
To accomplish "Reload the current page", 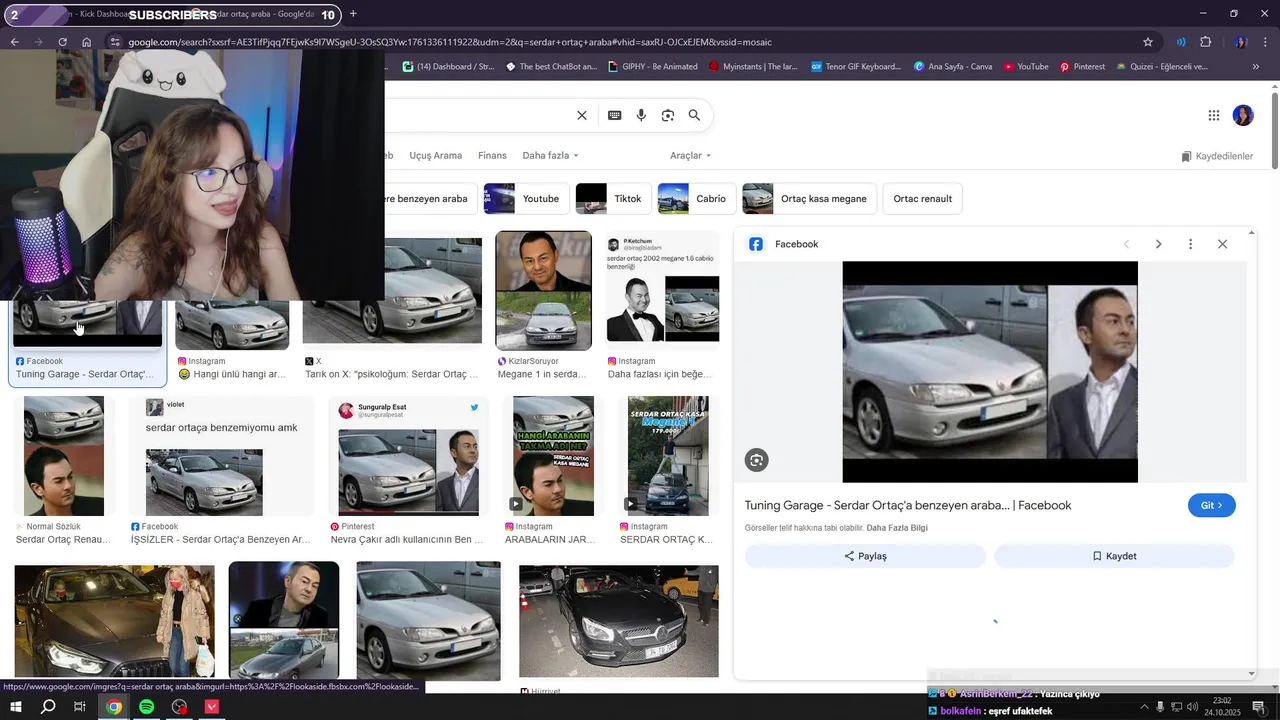I will (62, 42).
